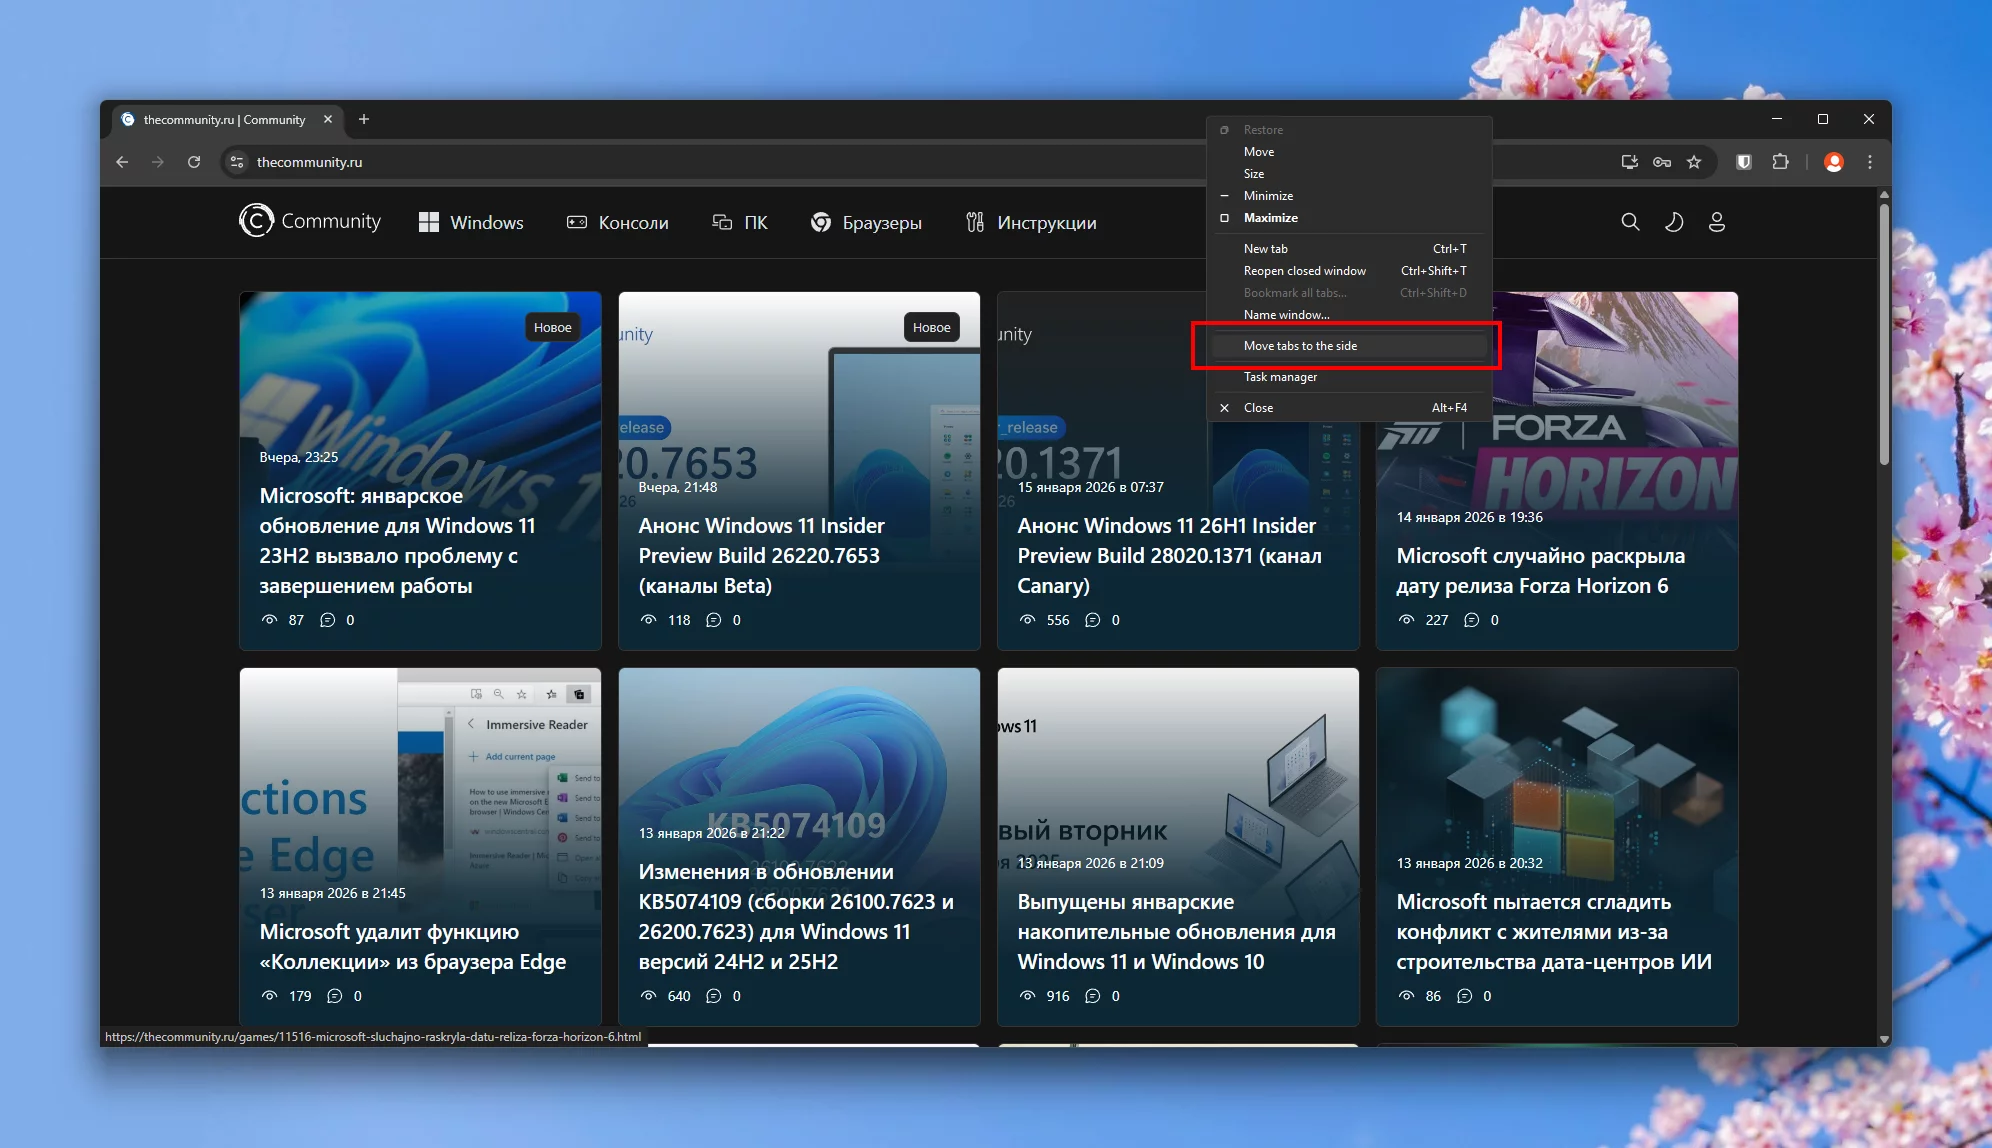Image resolution: width=1992 pixels, height=1148 pixels.
Task: Select Name window... menu entry
Action: click(1286, 315)
